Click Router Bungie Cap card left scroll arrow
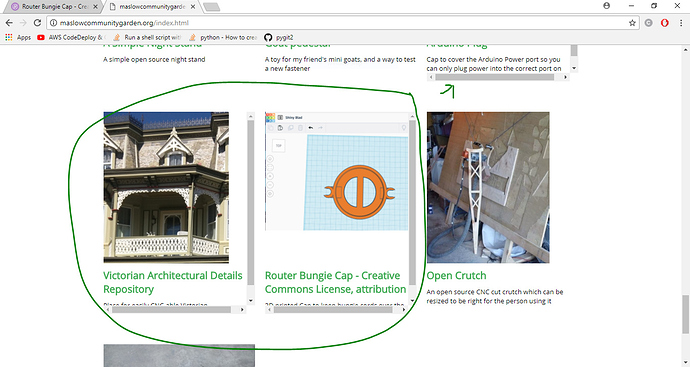This screenshot has height=367, width=690. 269,309
